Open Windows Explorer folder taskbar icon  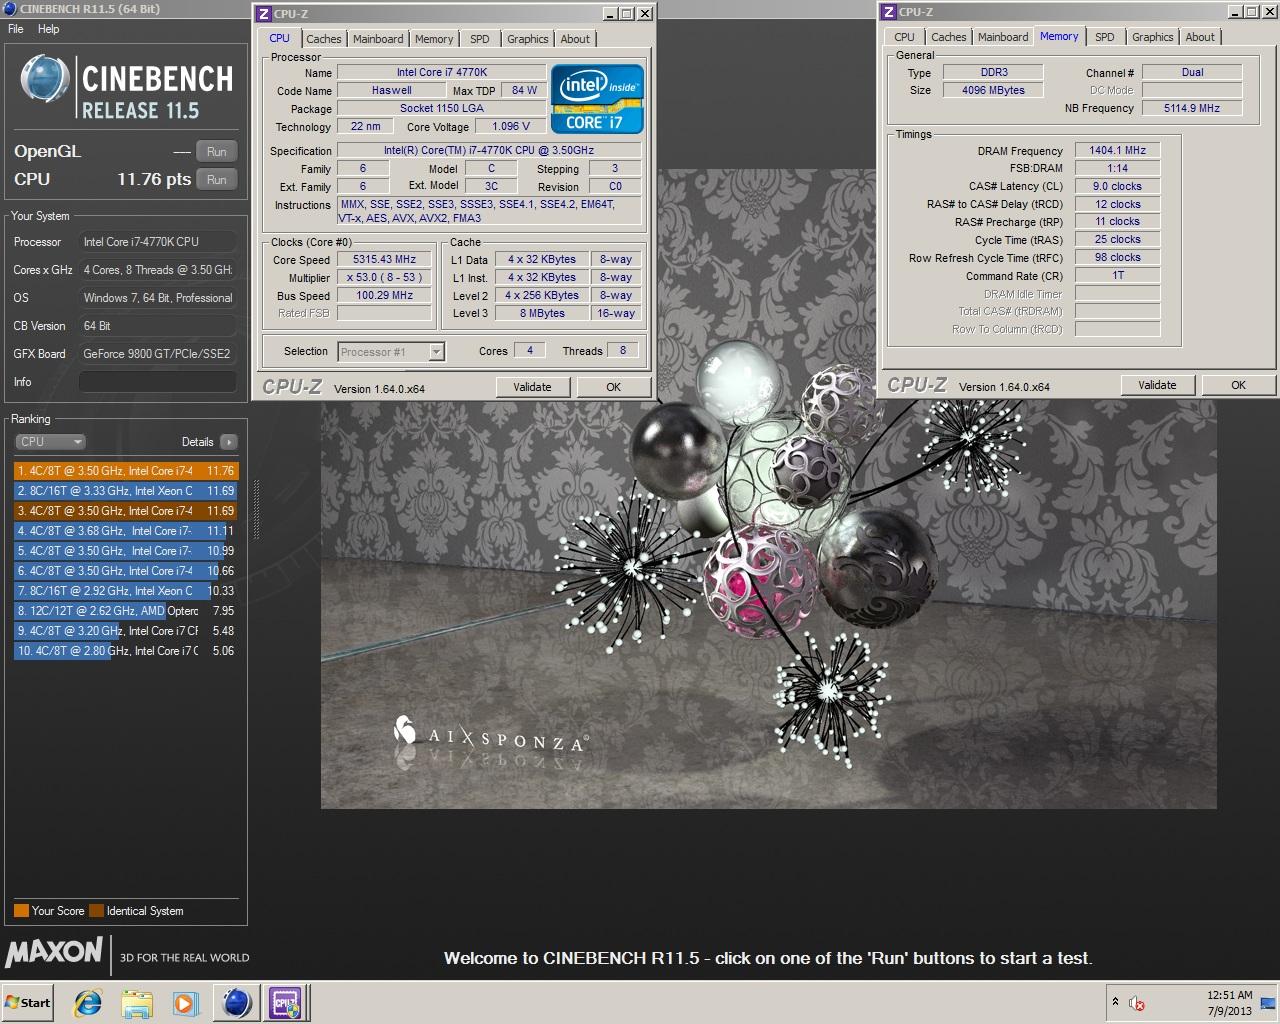pos(137,1003)
